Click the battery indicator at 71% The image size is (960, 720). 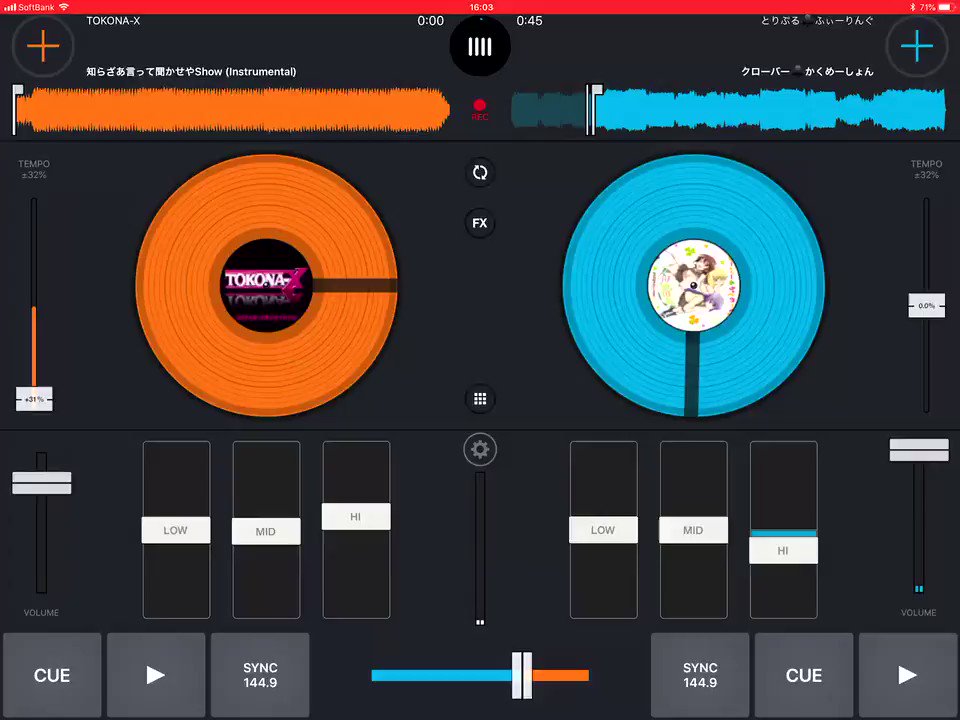[x=936, y=7]
